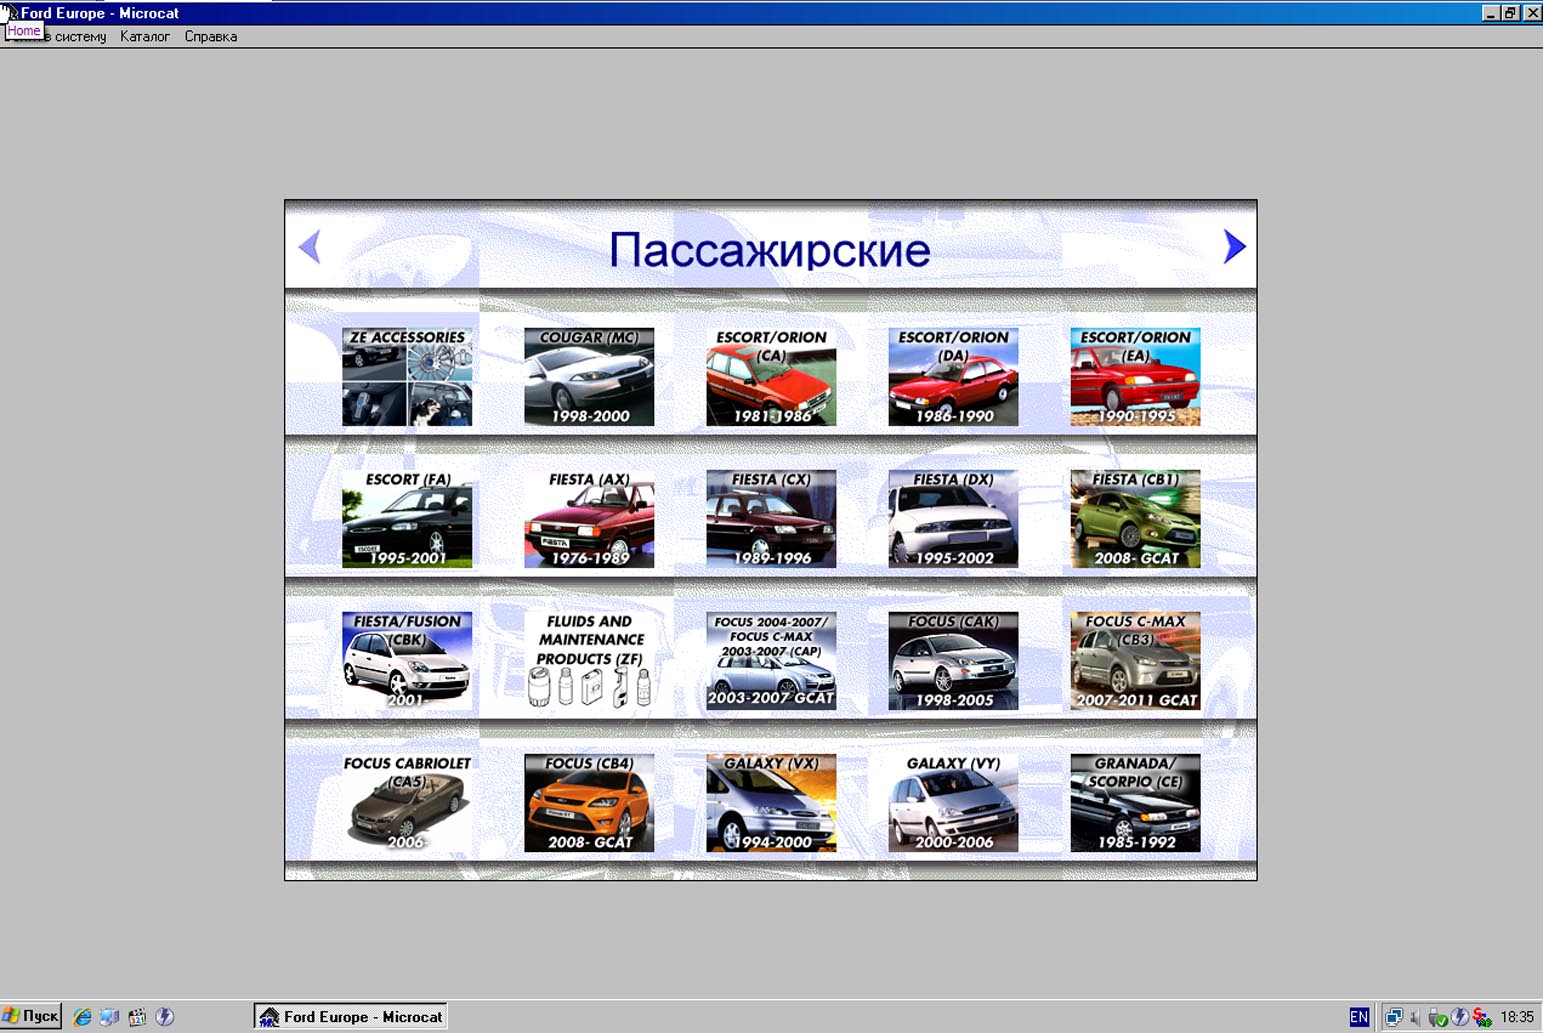Open Focus C-MAX (CB3) 2007-2011 tile

(1135, 661)
